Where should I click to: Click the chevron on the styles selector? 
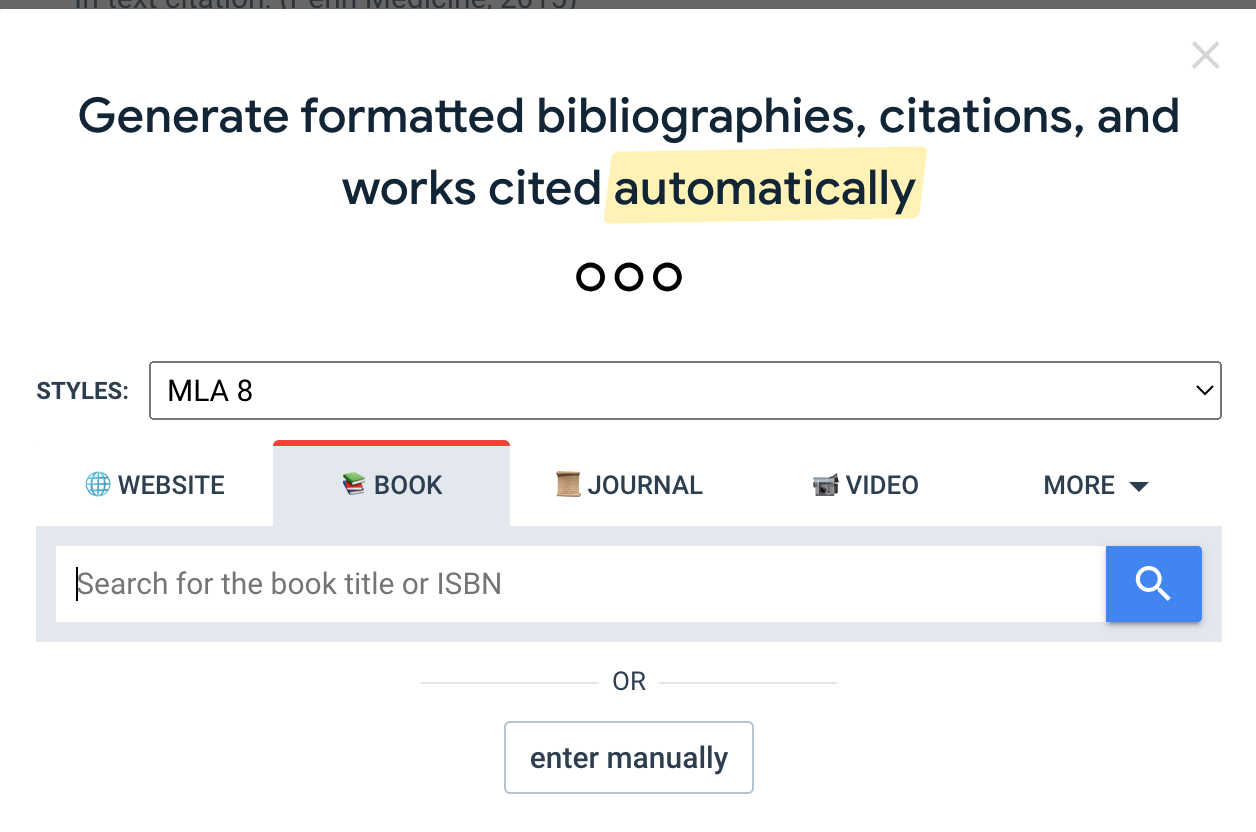tap(1204, 391)
